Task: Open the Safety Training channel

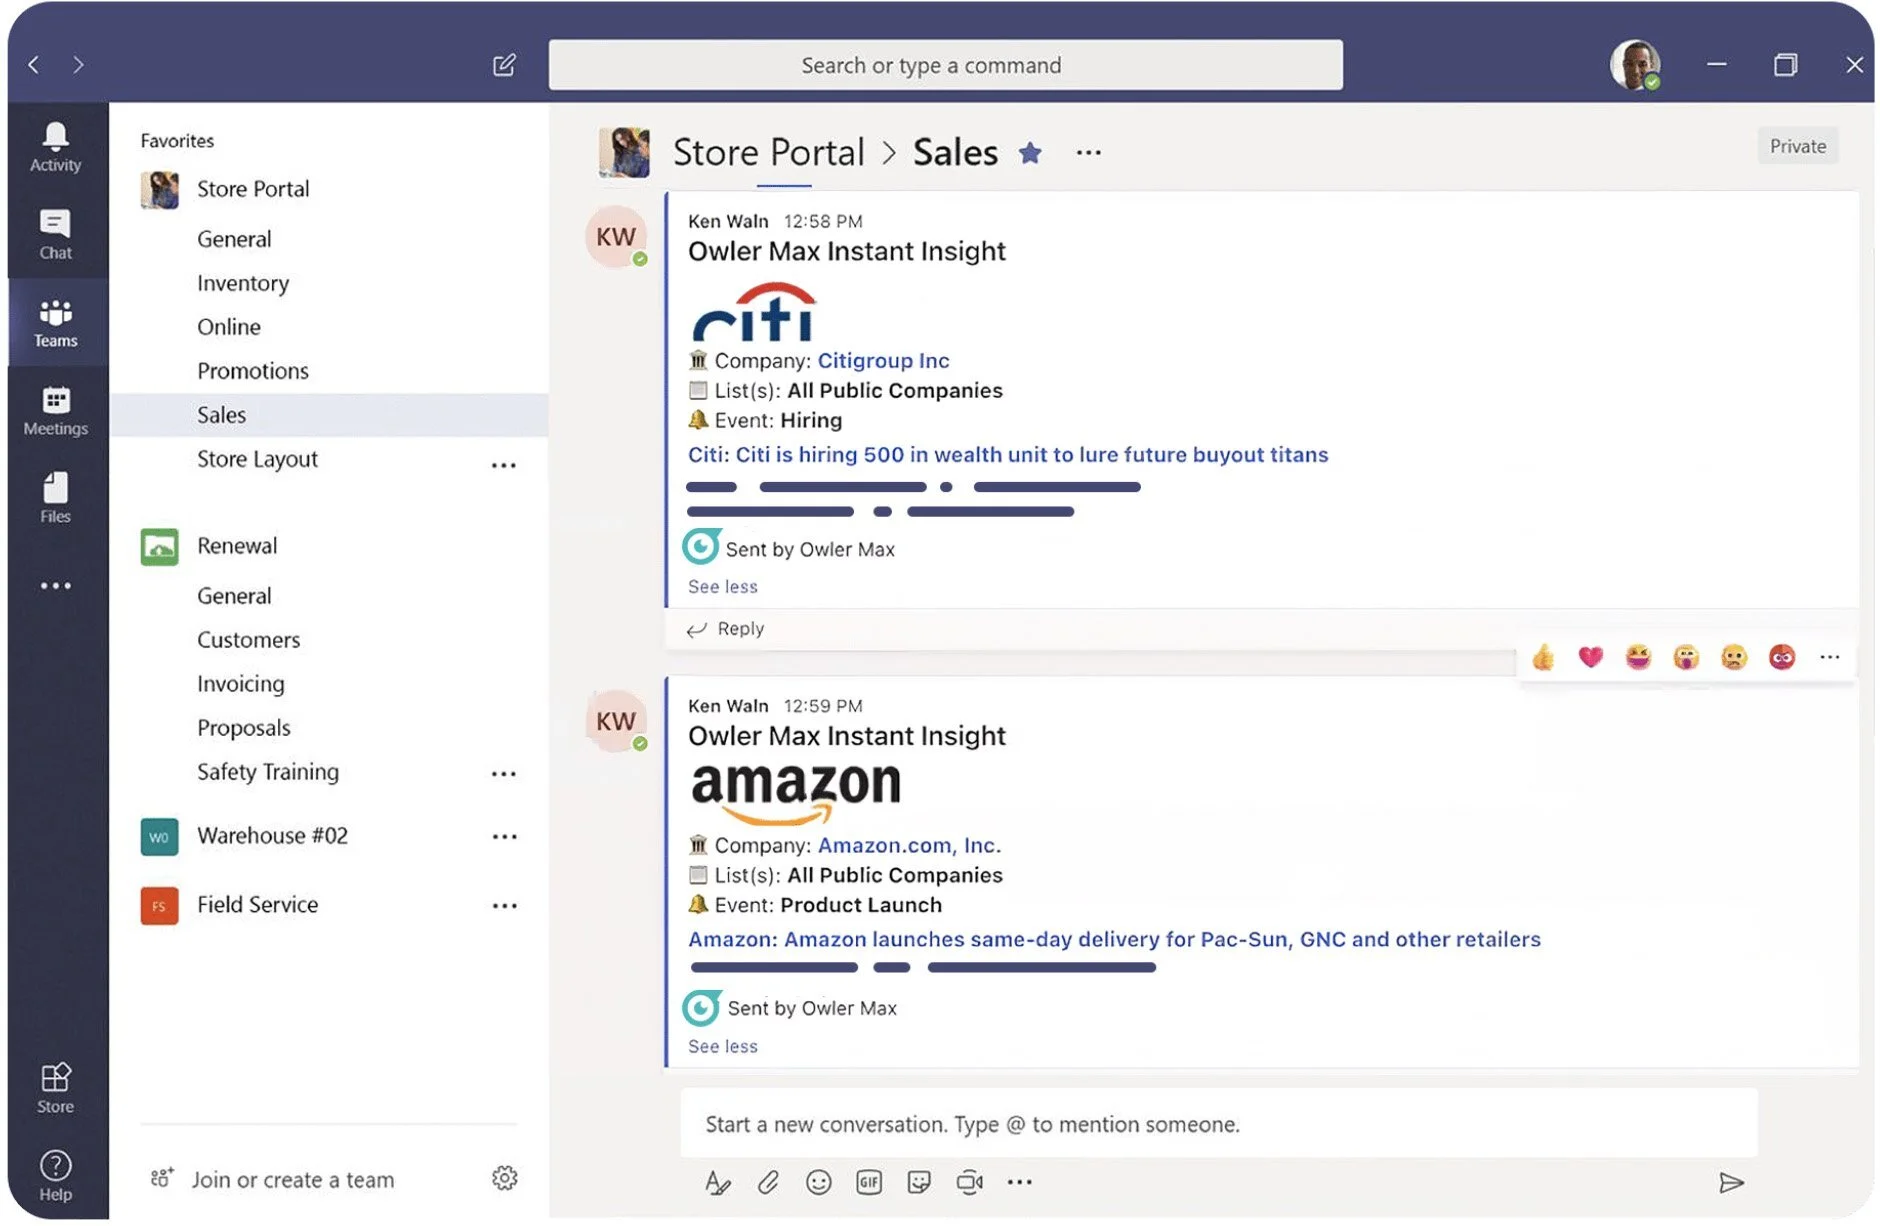Action: click(x=268, y=772)
